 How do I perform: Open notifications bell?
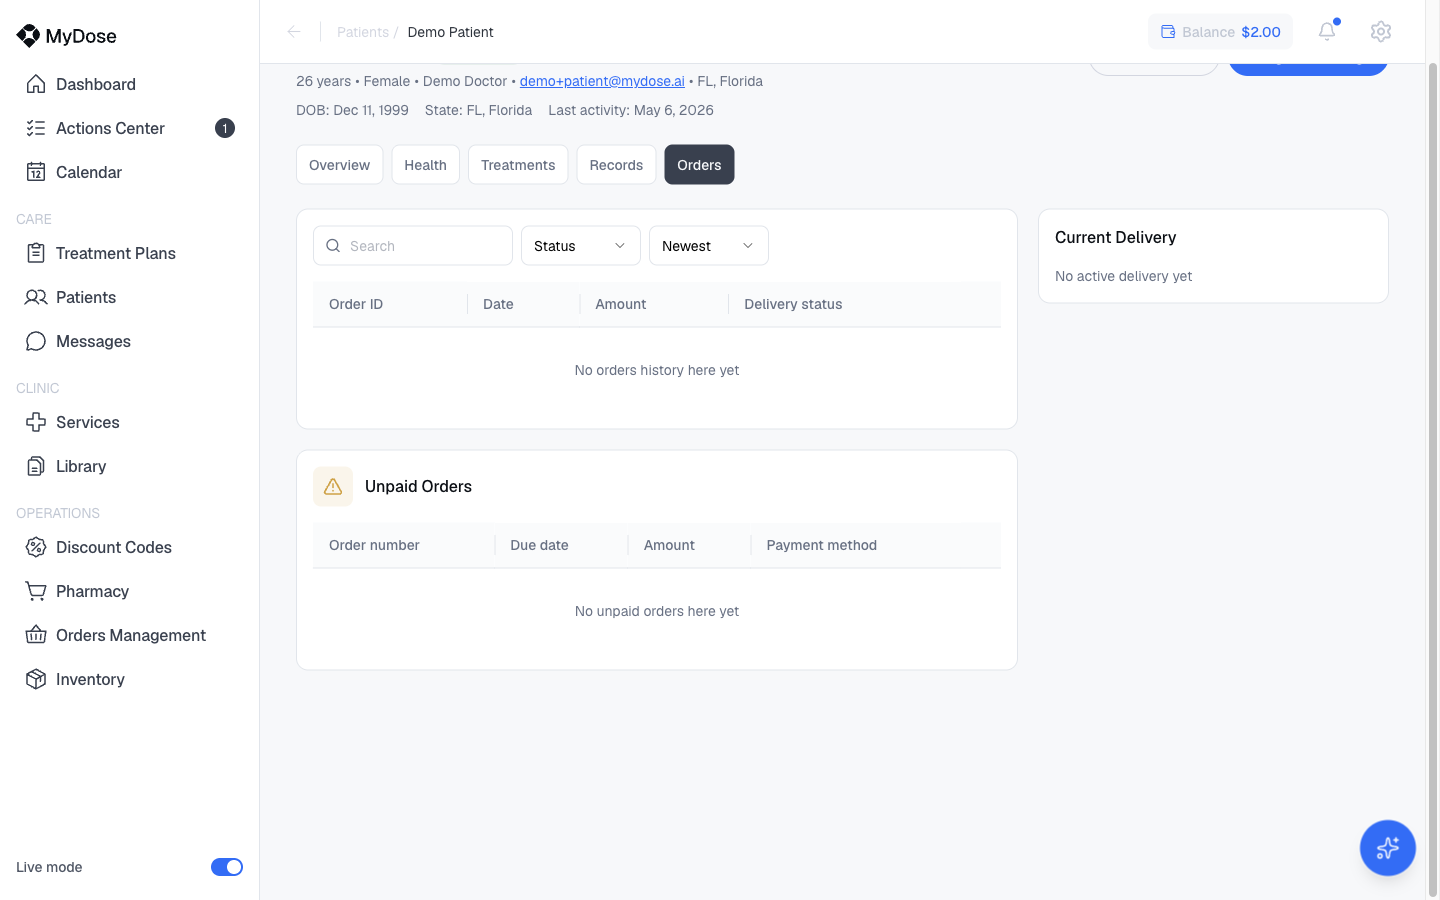coord(1327,31)
